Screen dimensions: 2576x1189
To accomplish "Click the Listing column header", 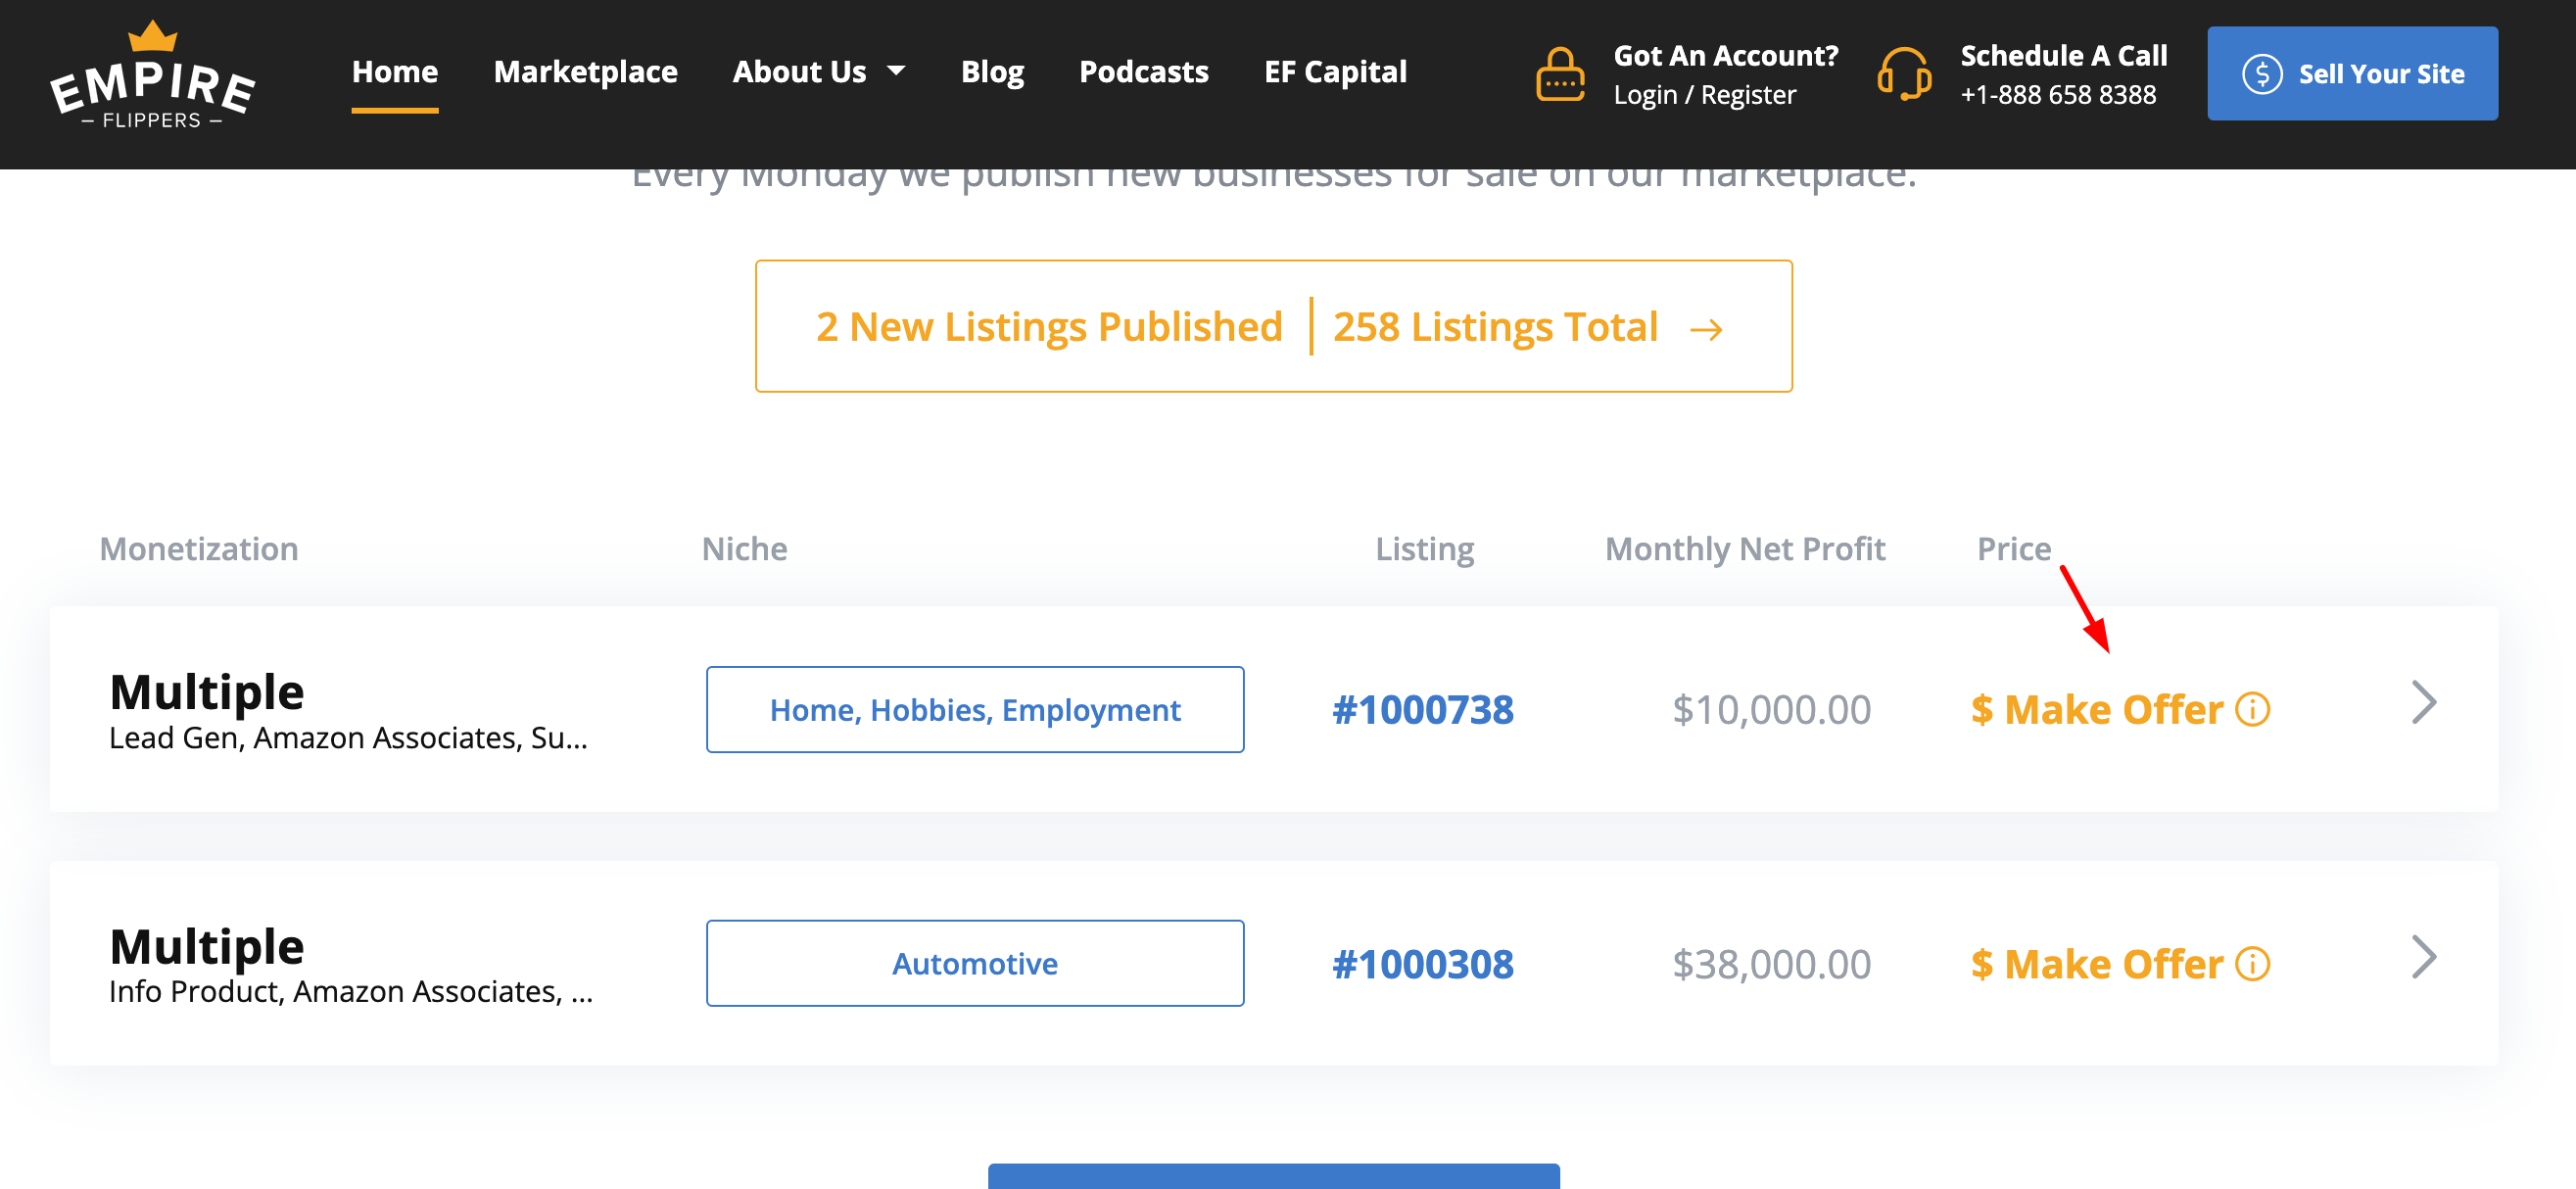I will click(x=1424, y=549).
